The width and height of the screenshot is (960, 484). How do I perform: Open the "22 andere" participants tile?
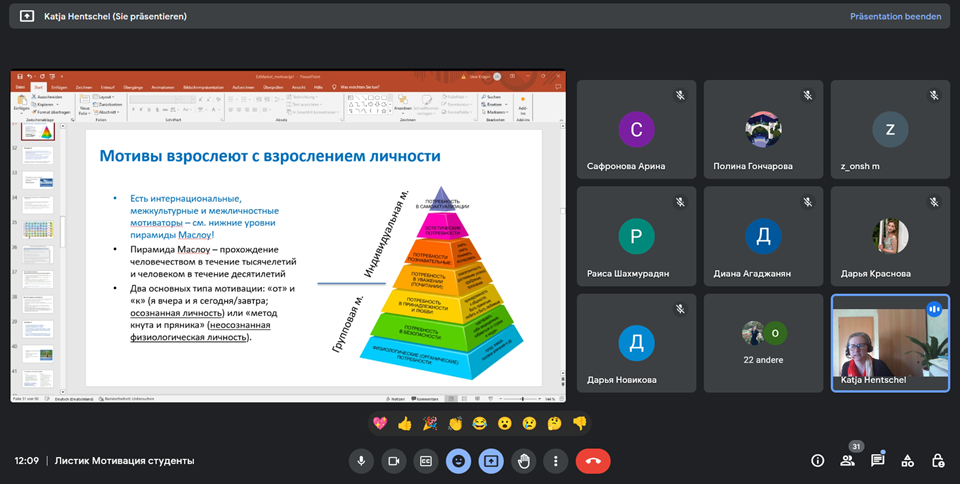tap(763, 343)
